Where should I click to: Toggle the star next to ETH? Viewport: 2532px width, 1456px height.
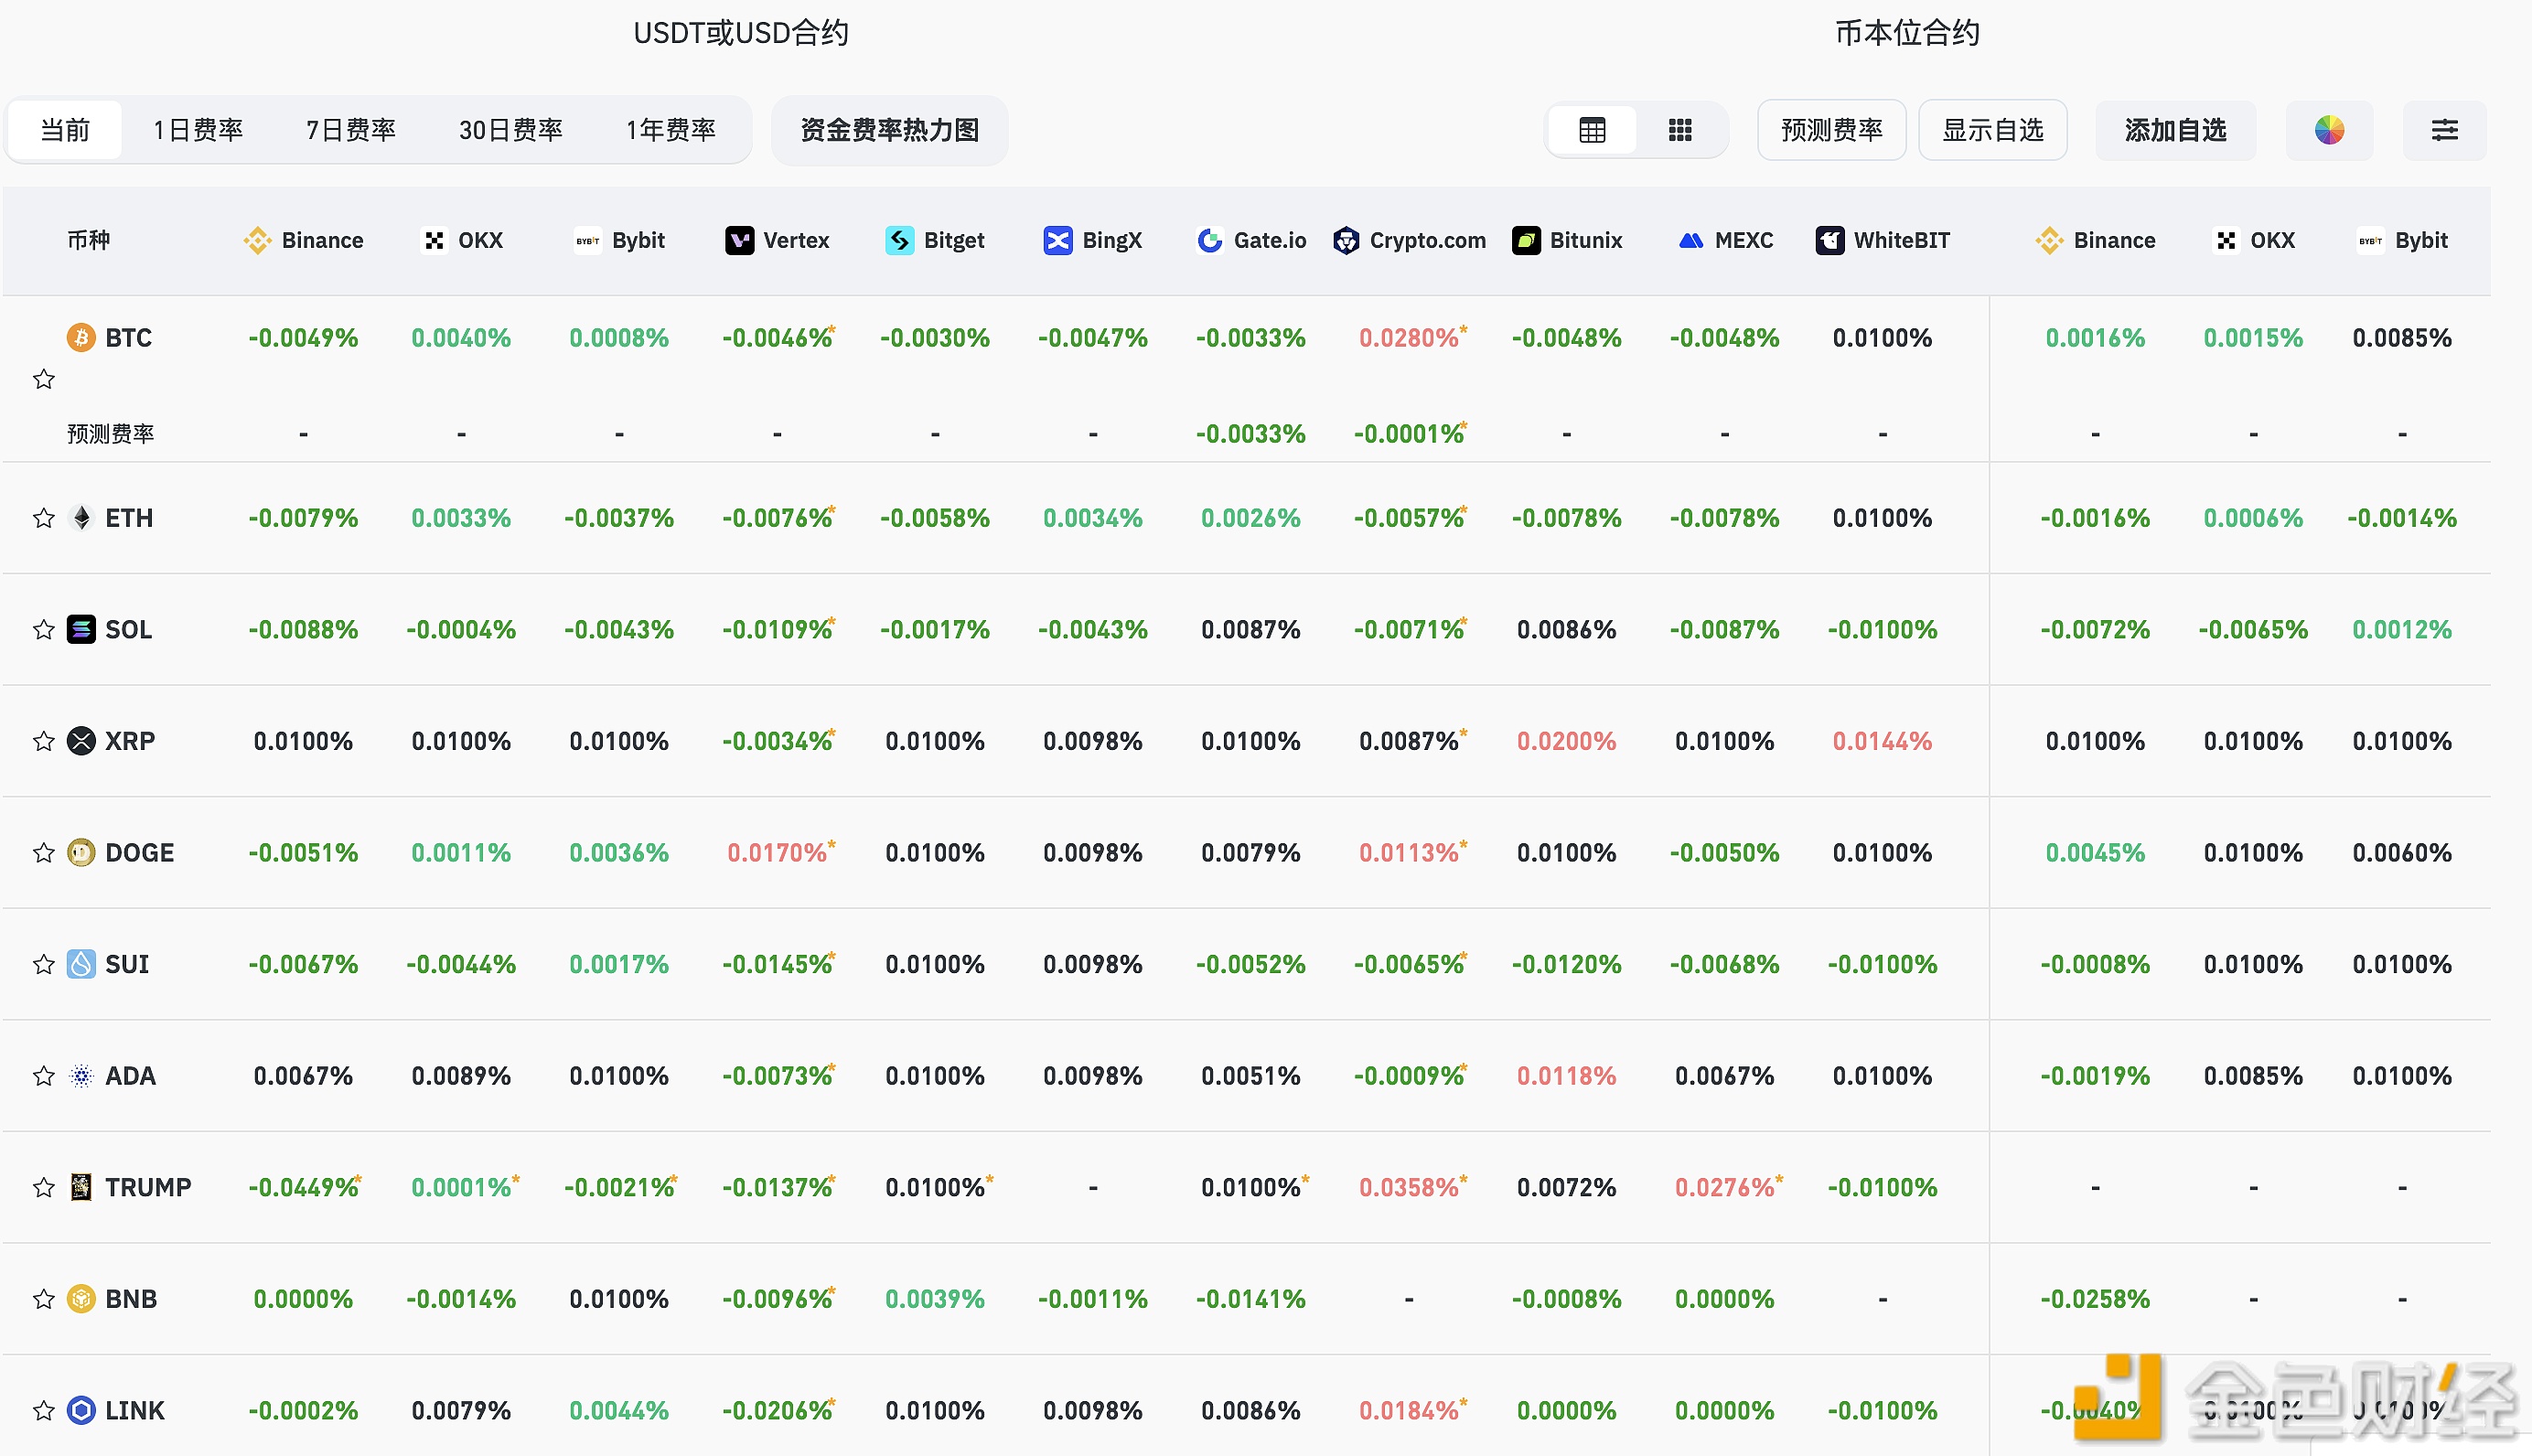(42, 517)
